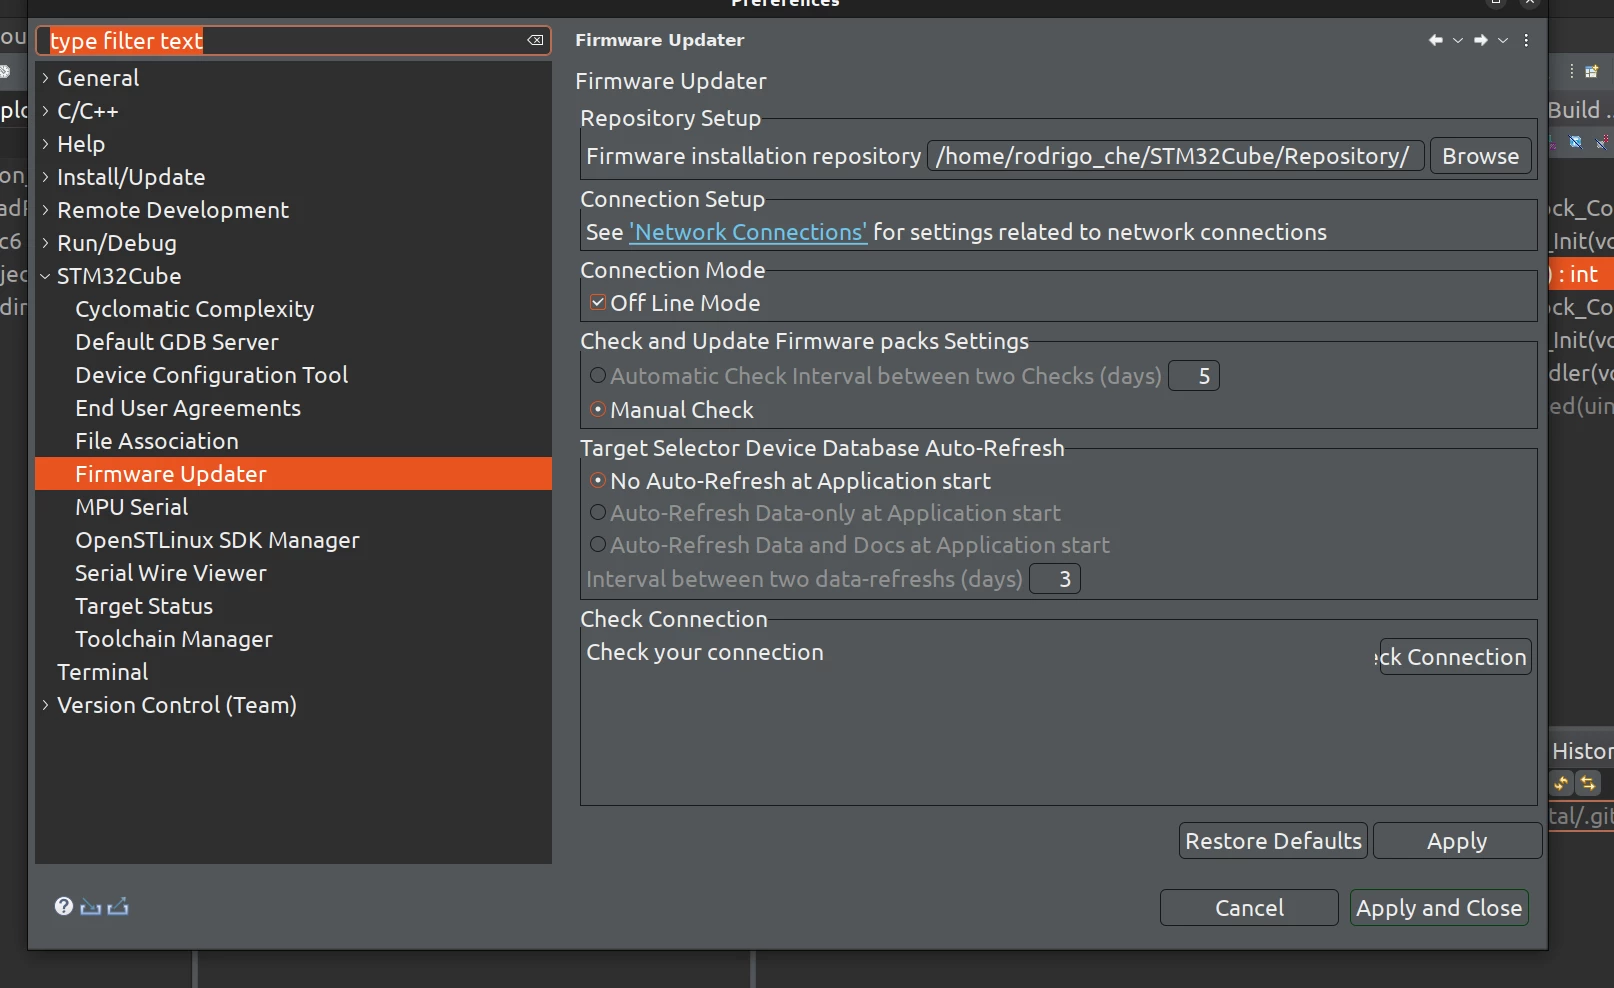
Task: Click Restore Defaults button
Action: pyautogui.click(x=1273, y=841)
